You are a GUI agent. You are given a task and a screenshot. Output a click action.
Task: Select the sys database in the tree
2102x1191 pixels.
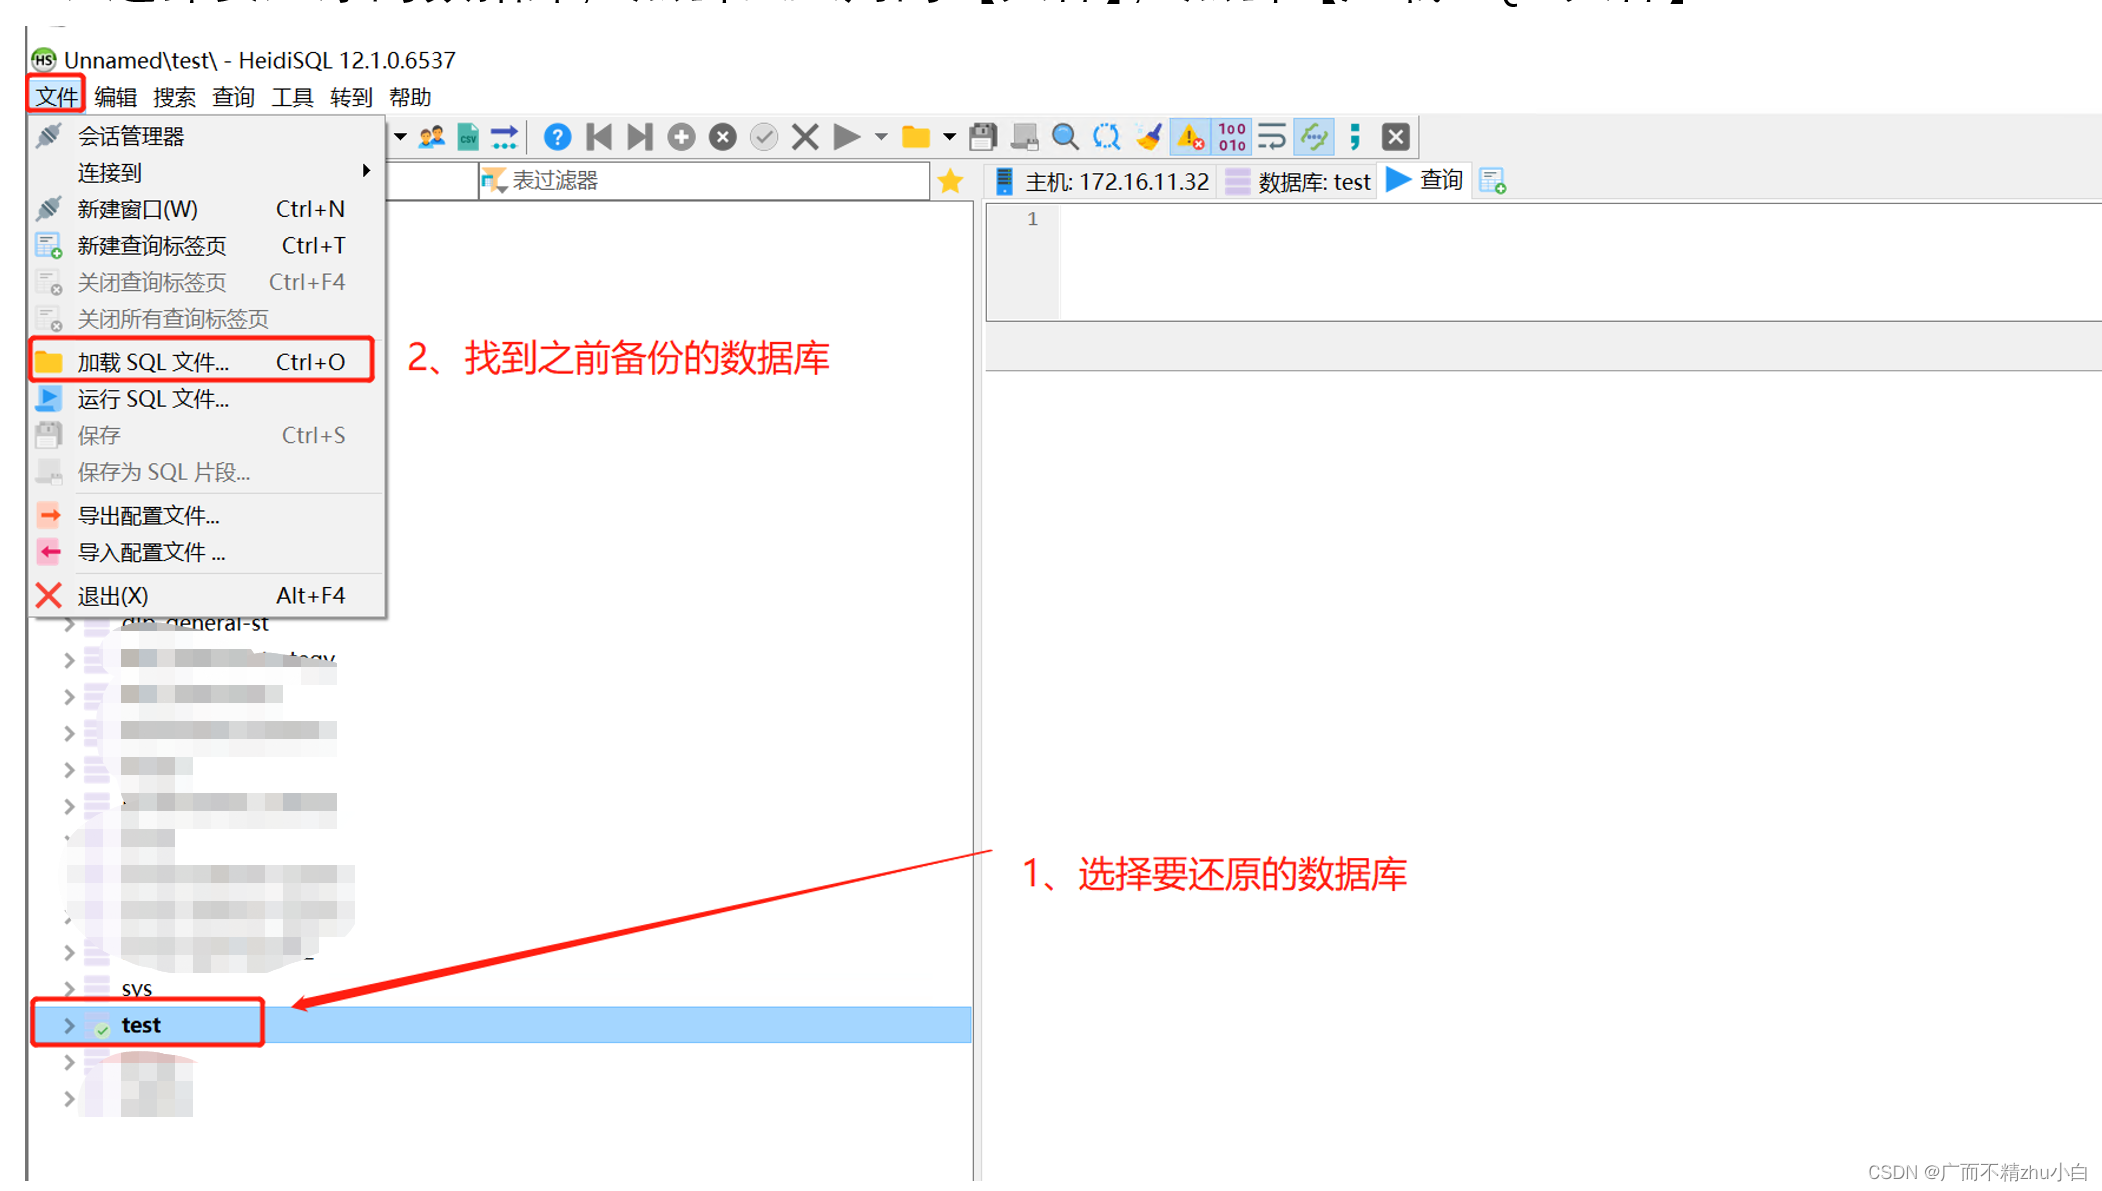point(137,989)
